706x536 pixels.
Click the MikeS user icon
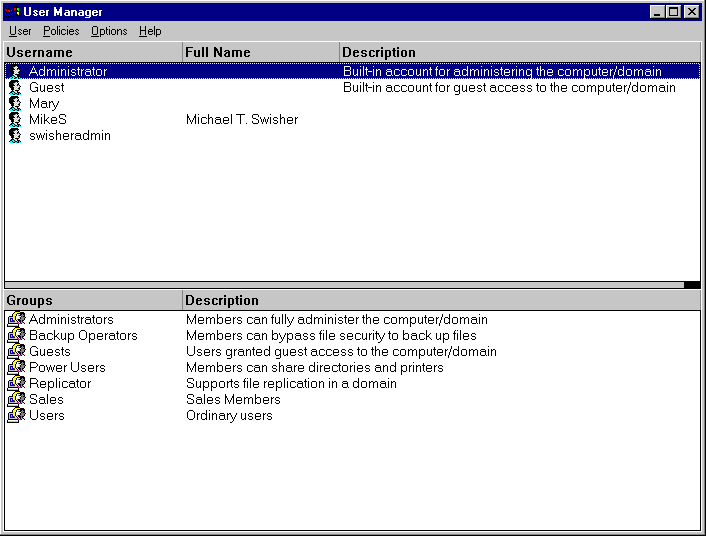point(15,119)
